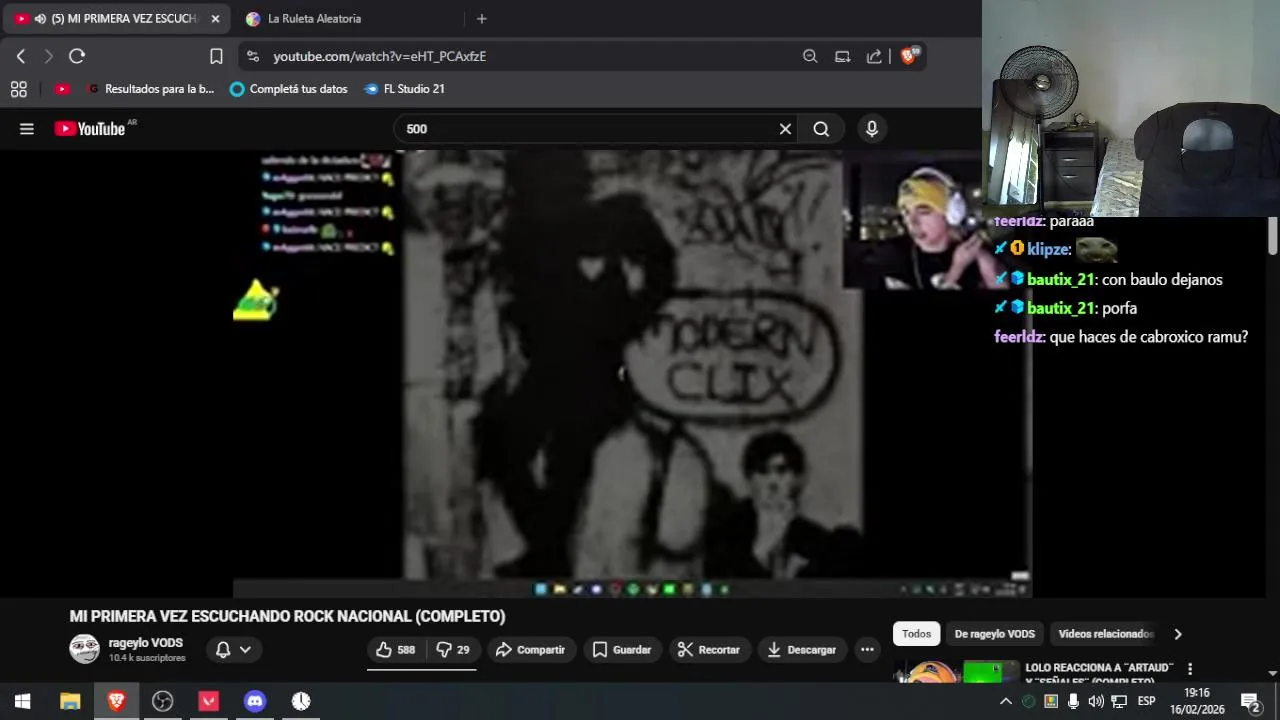Image resolution: width=1280 pixels, height=720 pixels.
Task: Click Compartir button
Action: click(x=531, y=650)
